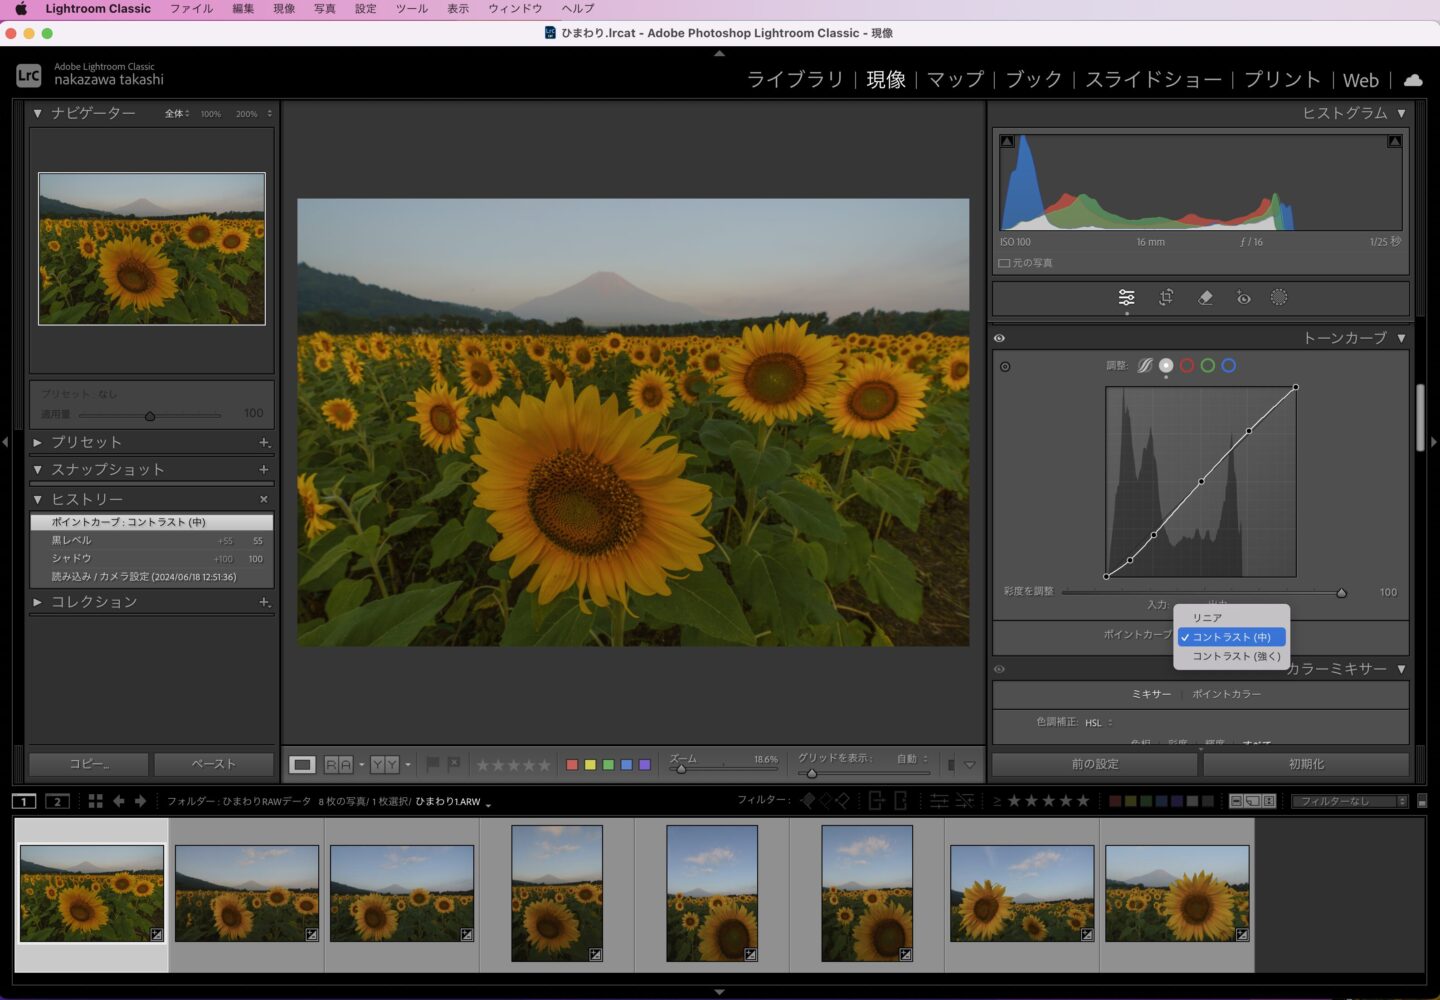Toggle the Tone Curve panel eye icon
Screen dimensions: 1440x1000
coord(999,338)
